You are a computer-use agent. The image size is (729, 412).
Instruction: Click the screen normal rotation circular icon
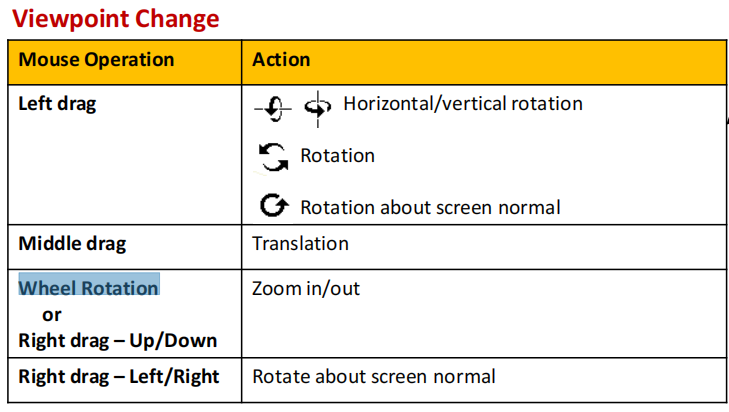coord(274,205)
